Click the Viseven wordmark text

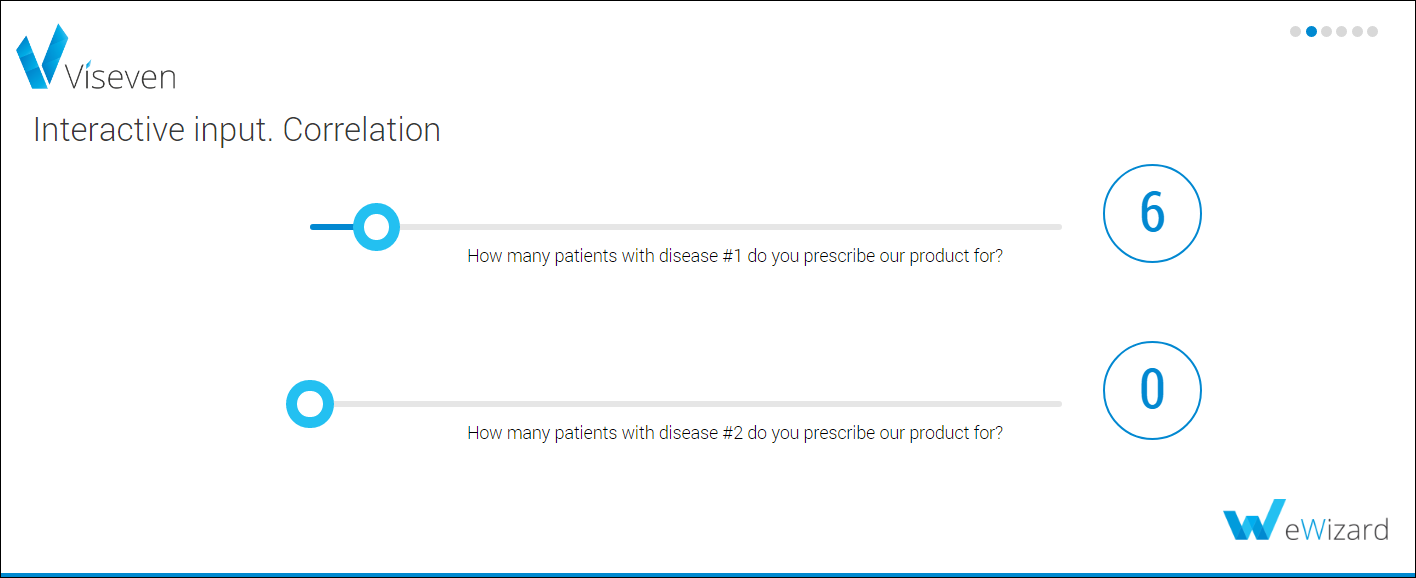120,77
